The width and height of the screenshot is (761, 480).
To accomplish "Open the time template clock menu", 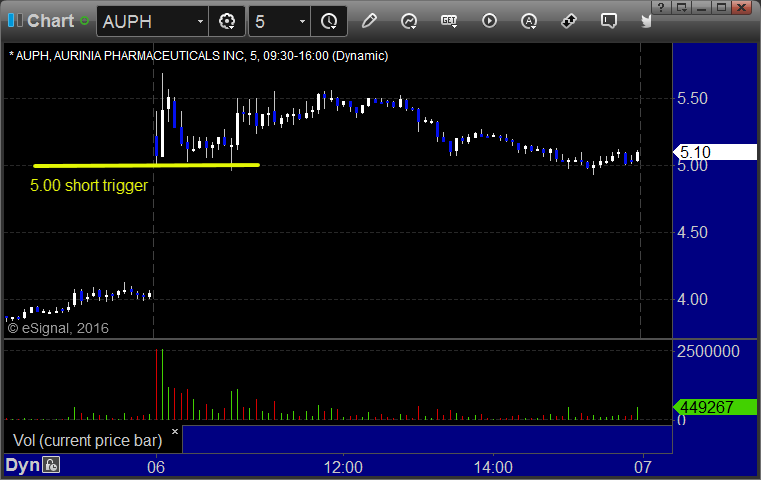I will tap(329, 21).
